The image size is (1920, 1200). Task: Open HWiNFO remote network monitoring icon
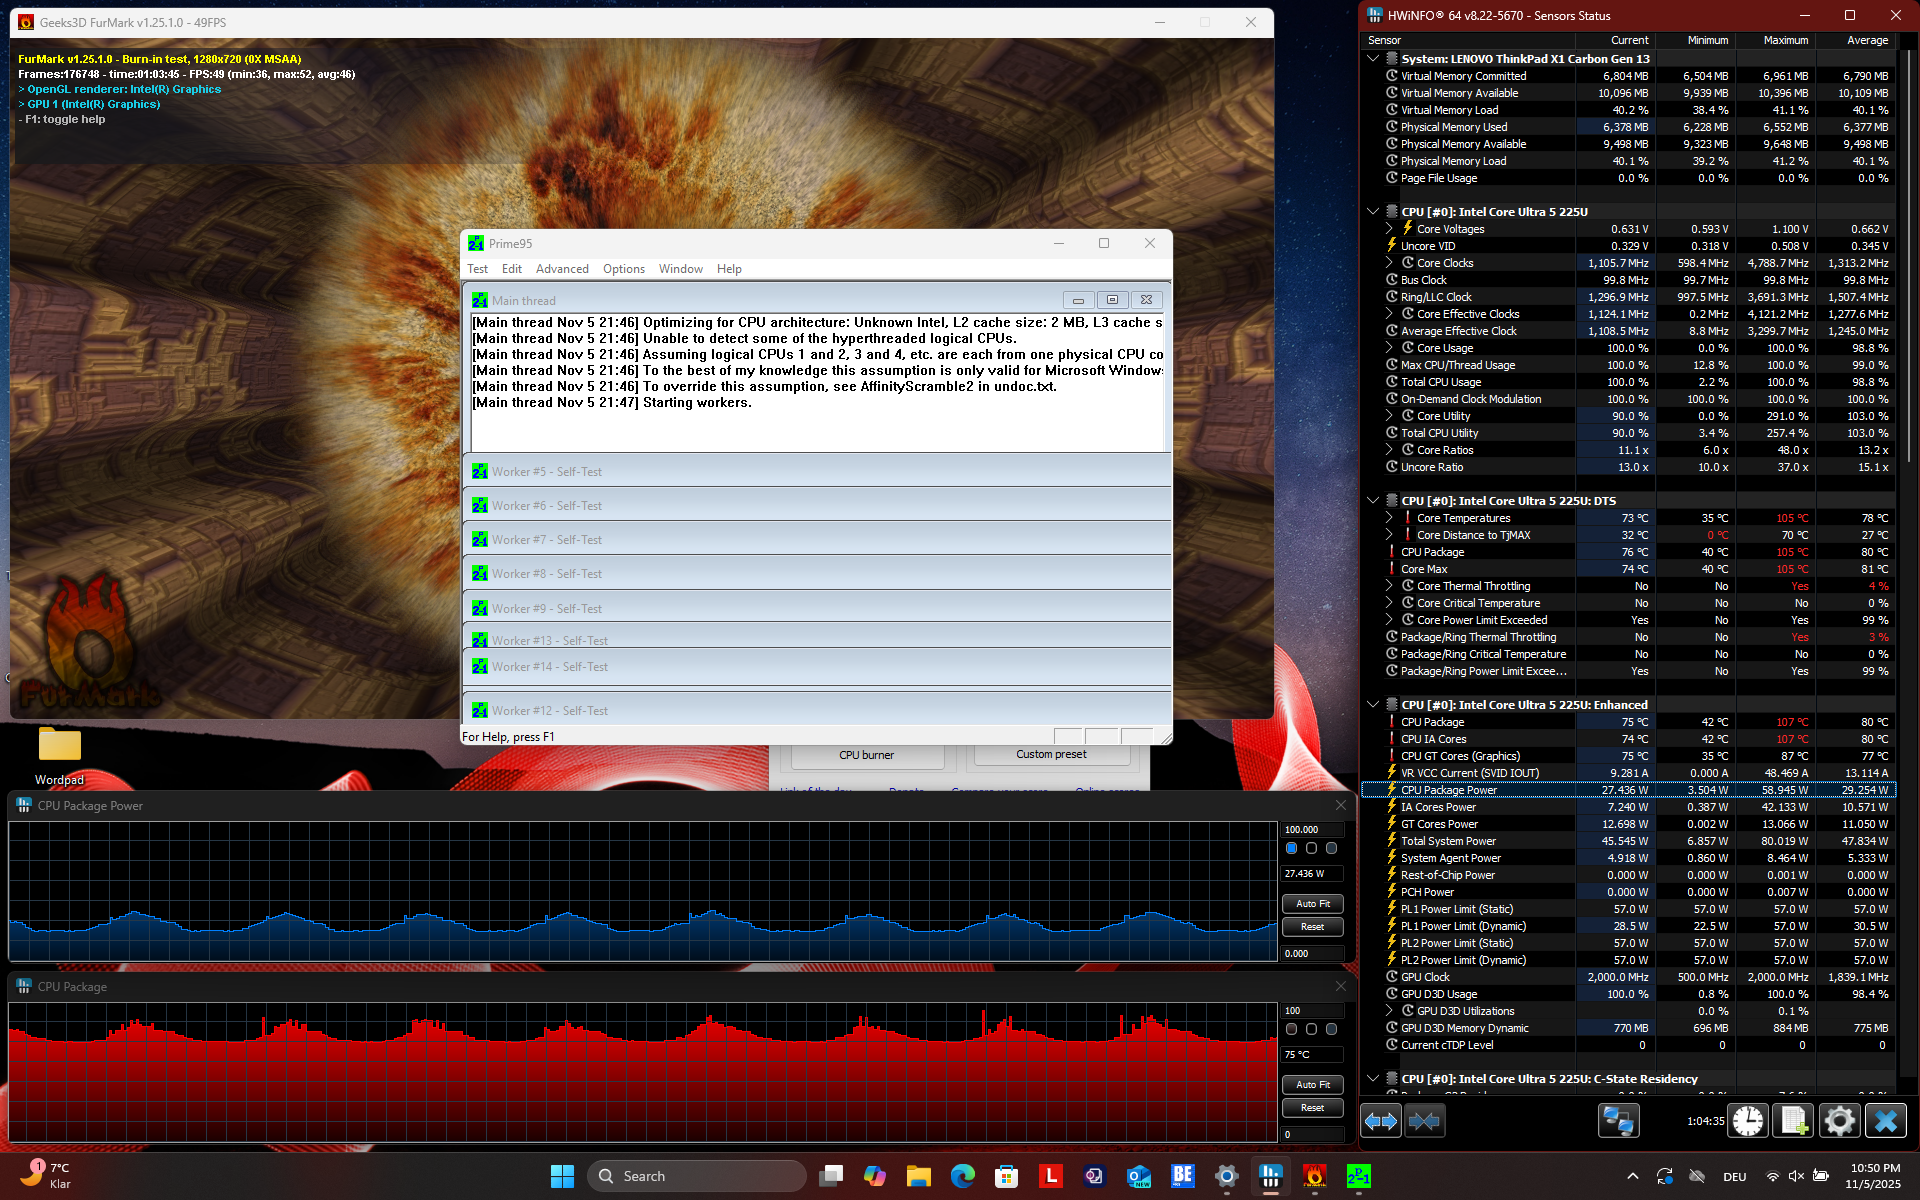point(1617,1121)
